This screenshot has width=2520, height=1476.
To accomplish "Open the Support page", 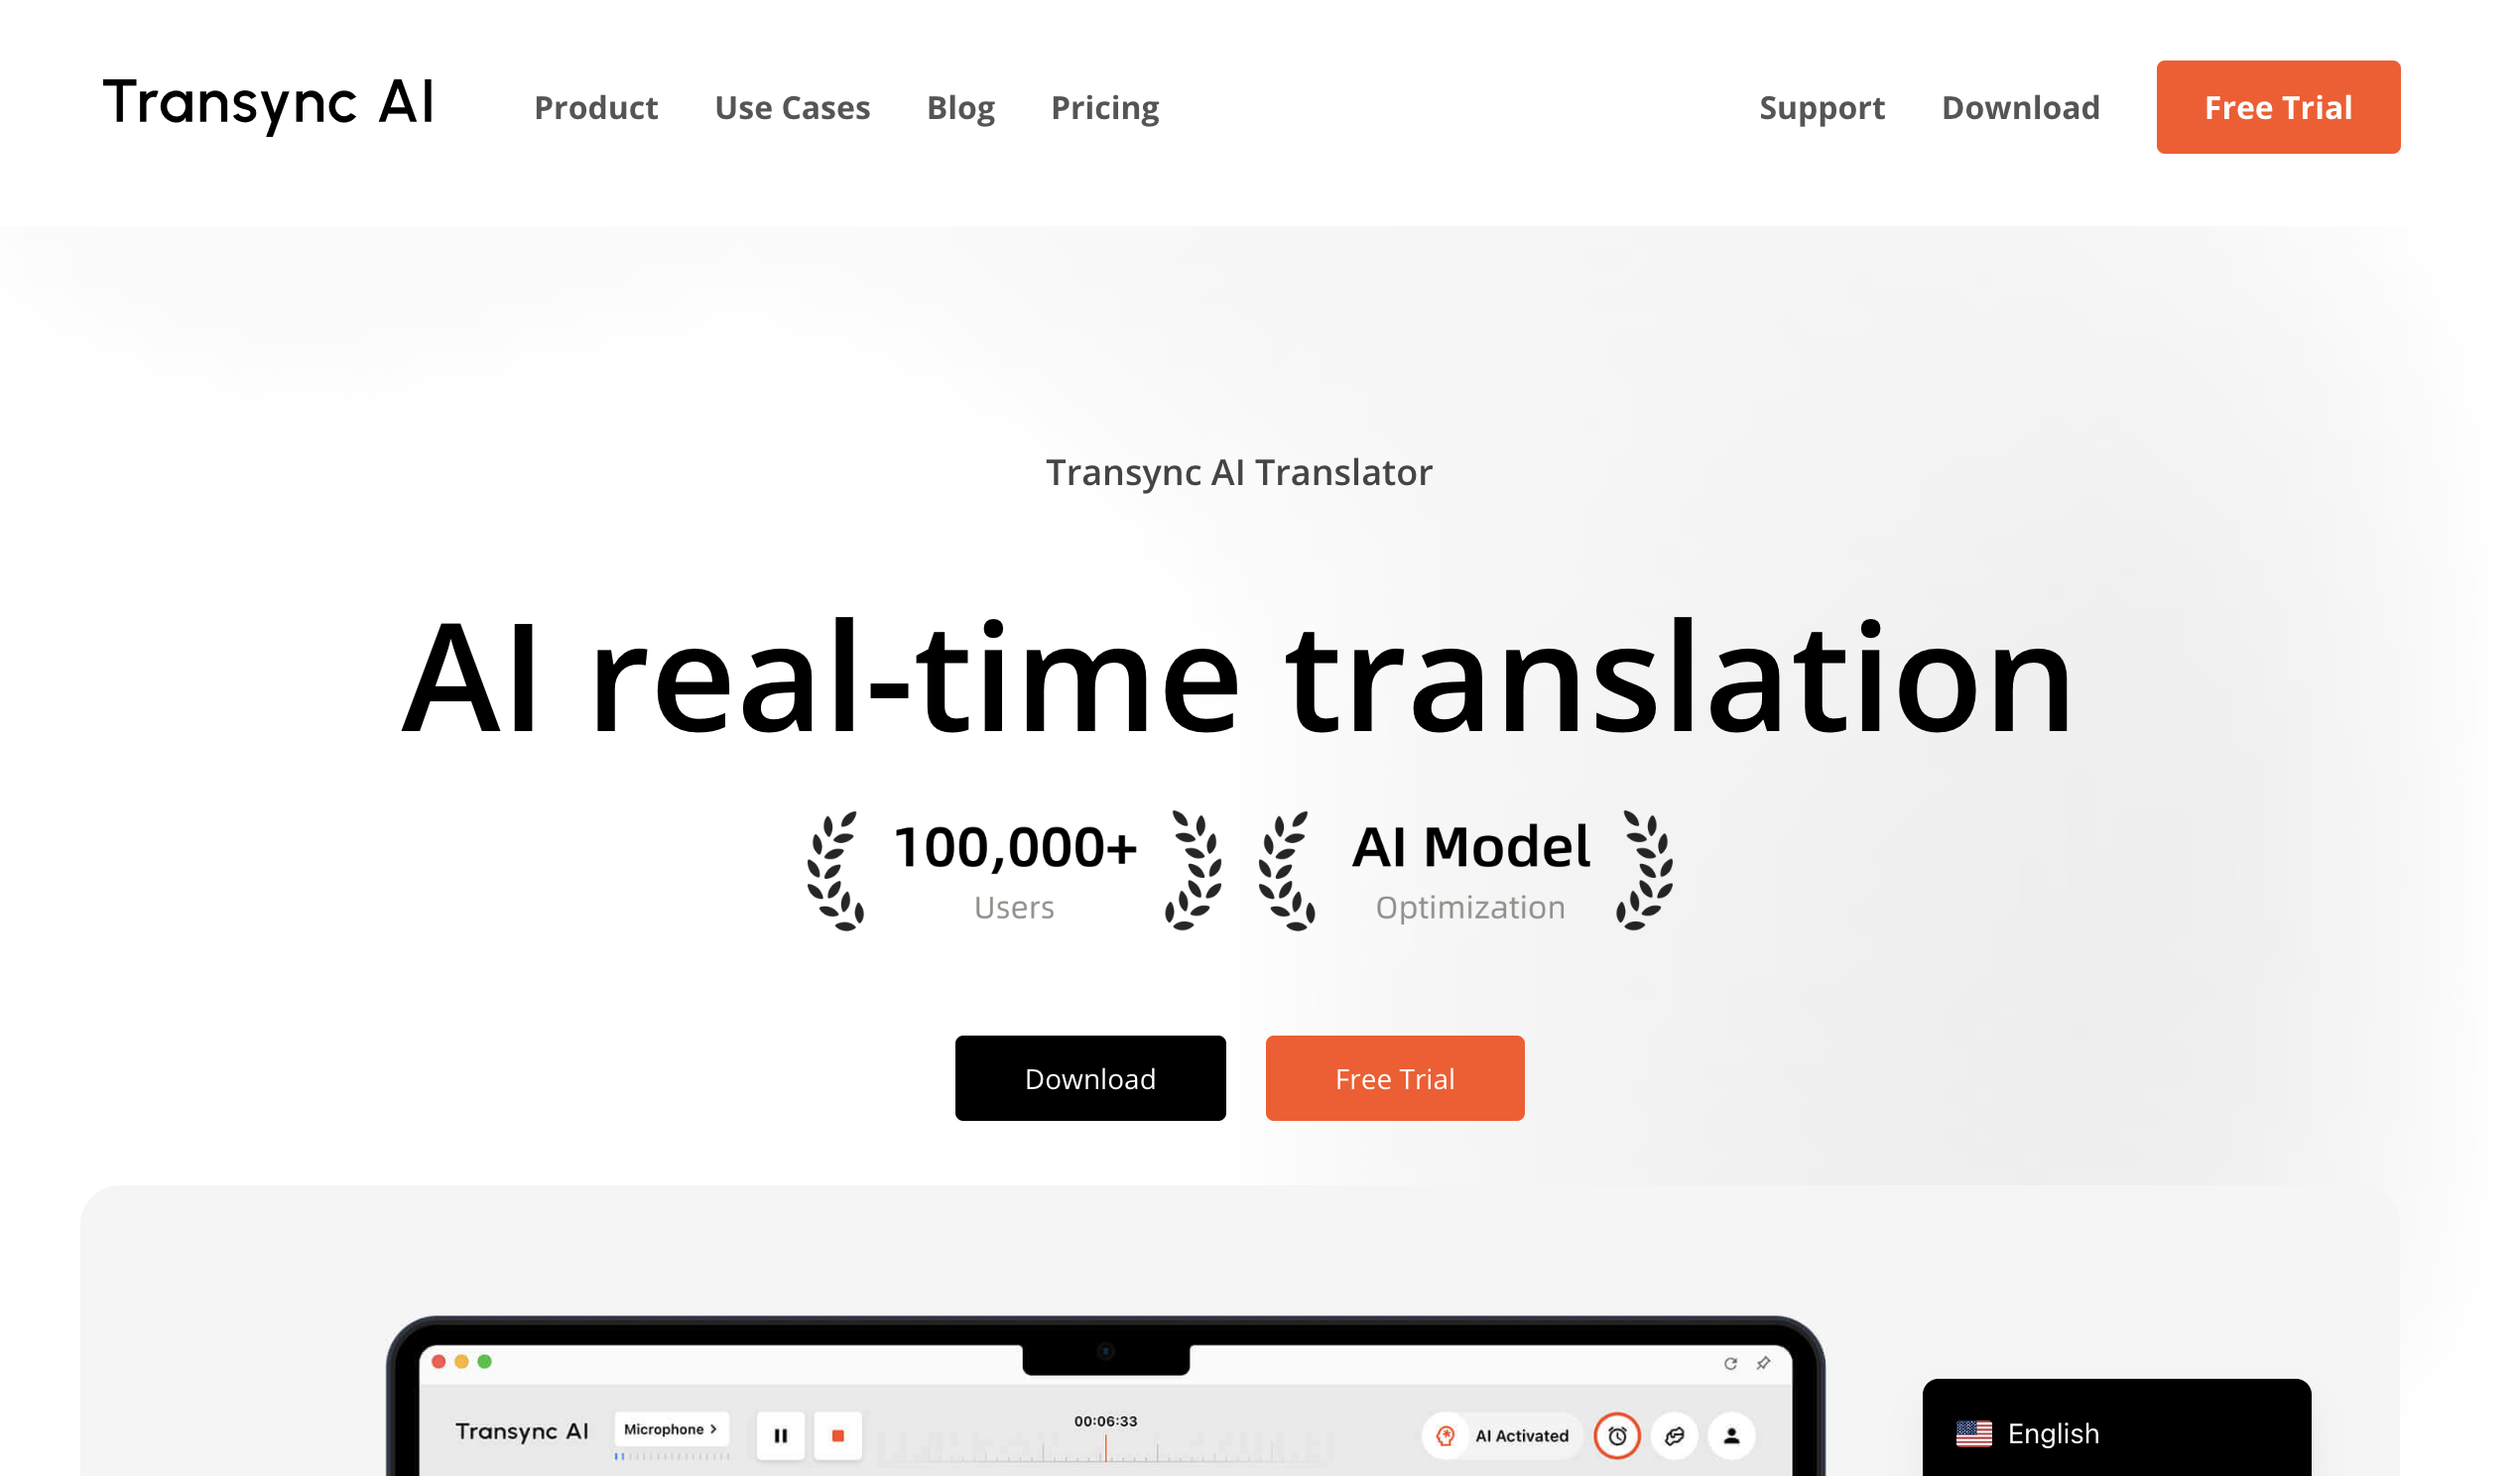I will point(1822,107).
